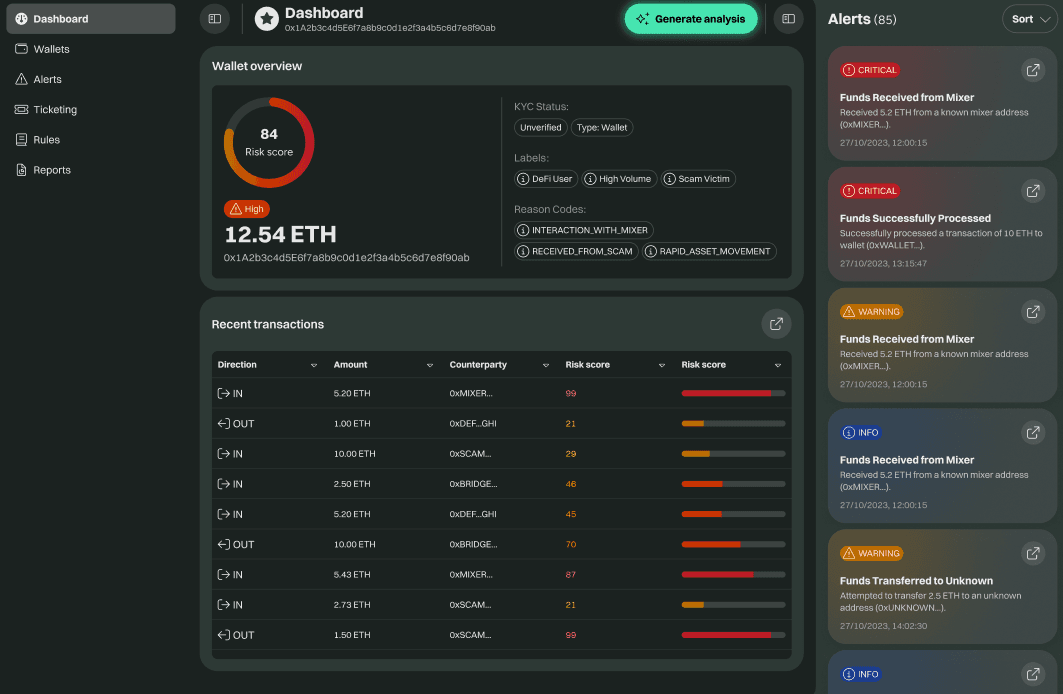Screen dimensions: 1063x694
Task: Open the Recent transactions external link icon
Action: (776, 323)
